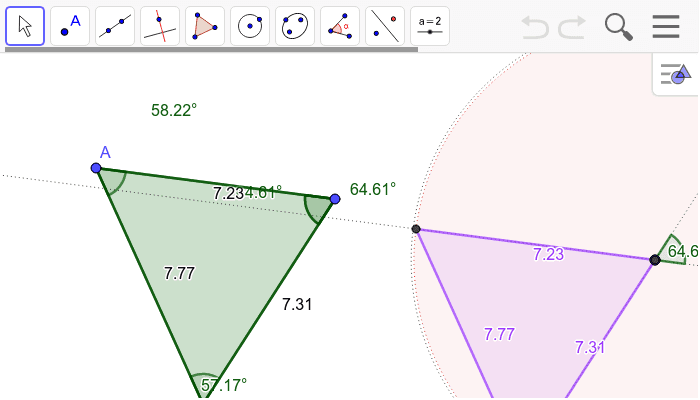Viewport: 700px width, 400px height.
Task: Click label A above the blue point
Action: (105, 153)
